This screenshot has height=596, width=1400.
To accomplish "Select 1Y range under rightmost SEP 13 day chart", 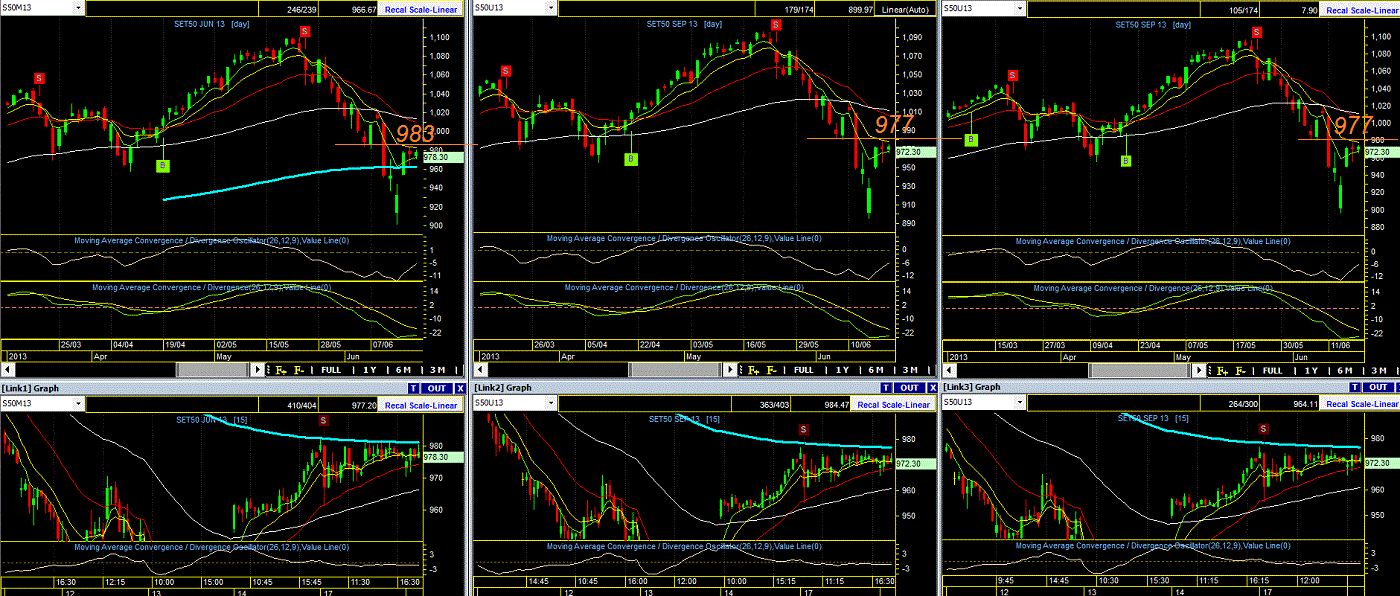I will 1311,370.
